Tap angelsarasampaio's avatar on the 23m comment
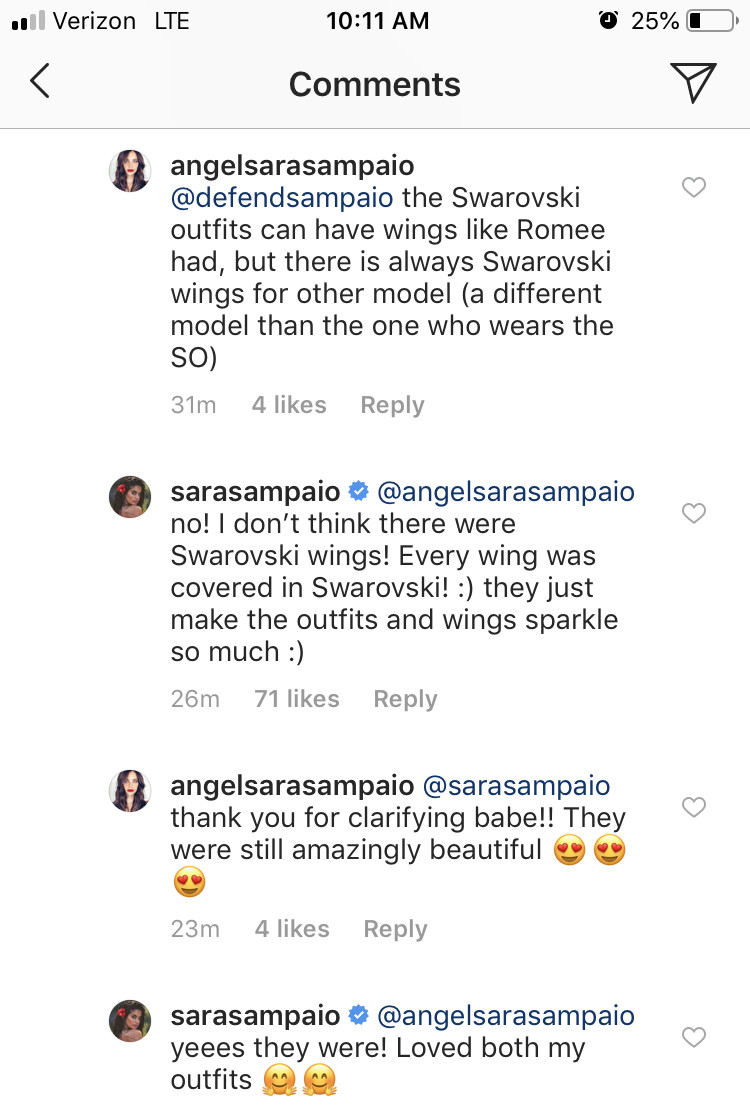750x1108 pixels. [130, 791]
